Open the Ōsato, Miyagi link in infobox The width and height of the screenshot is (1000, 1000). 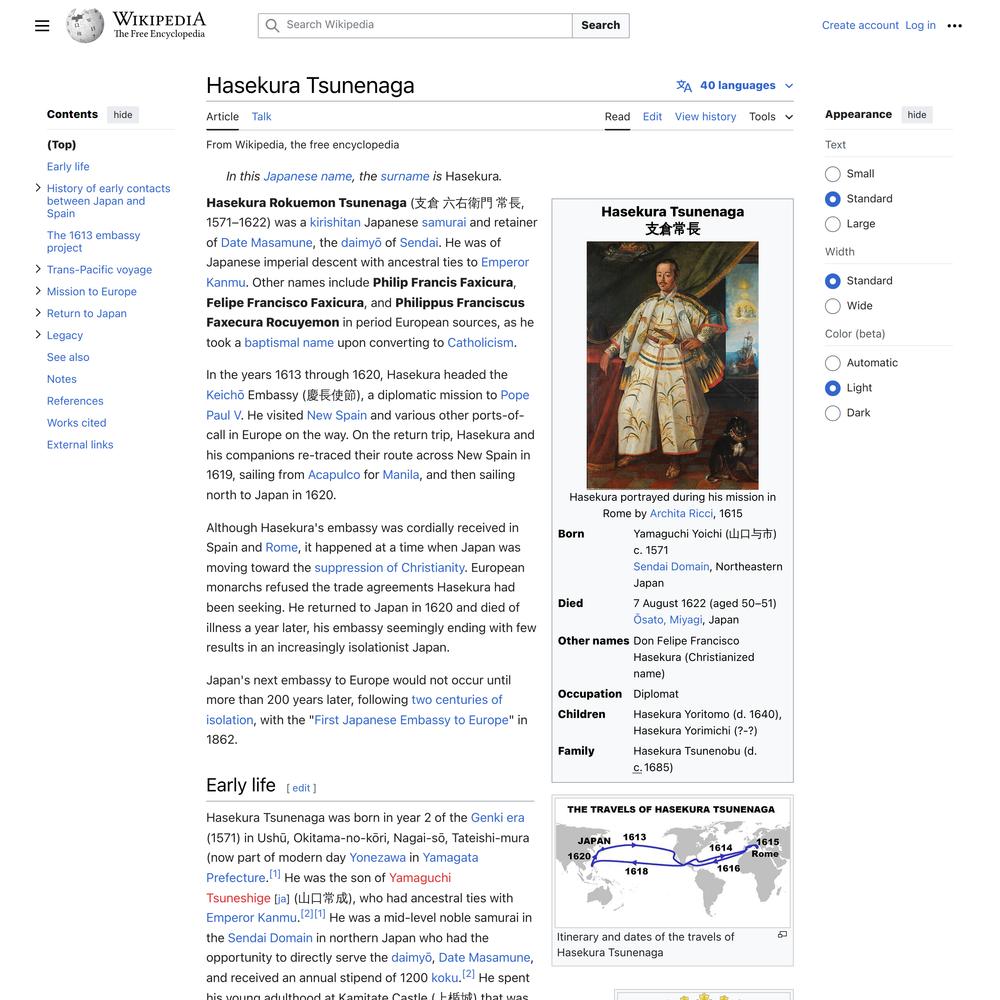tap(668, 620)
